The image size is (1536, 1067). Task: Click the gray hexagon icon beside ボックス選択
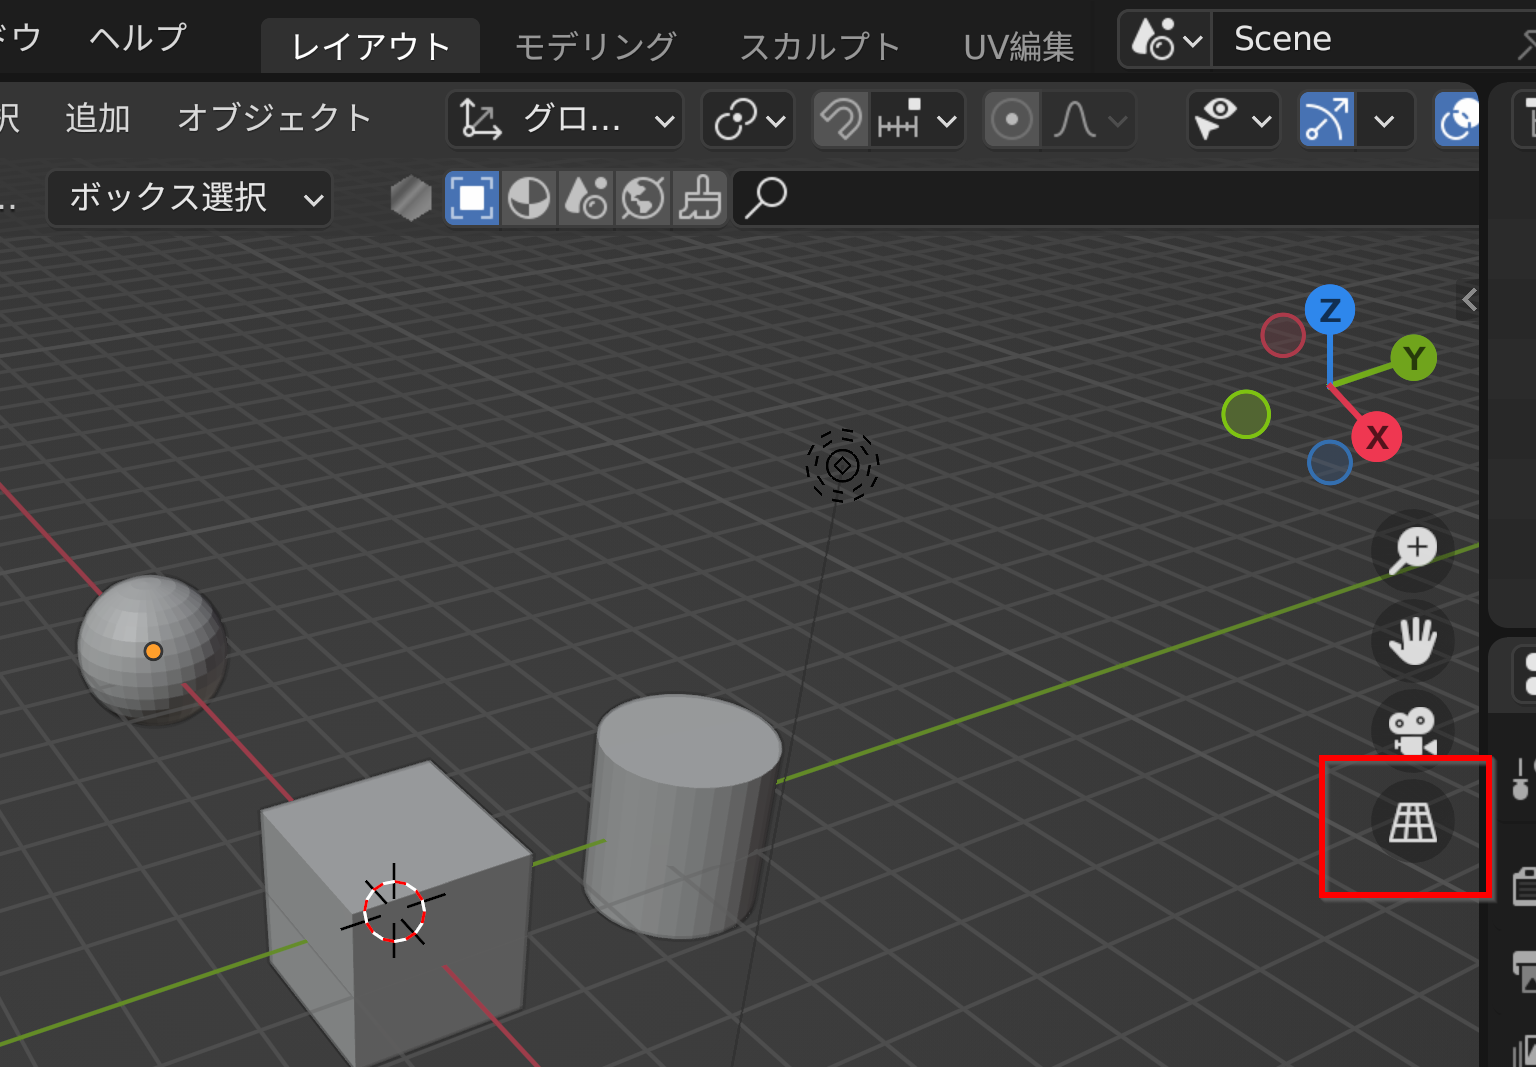coord(411,198)
